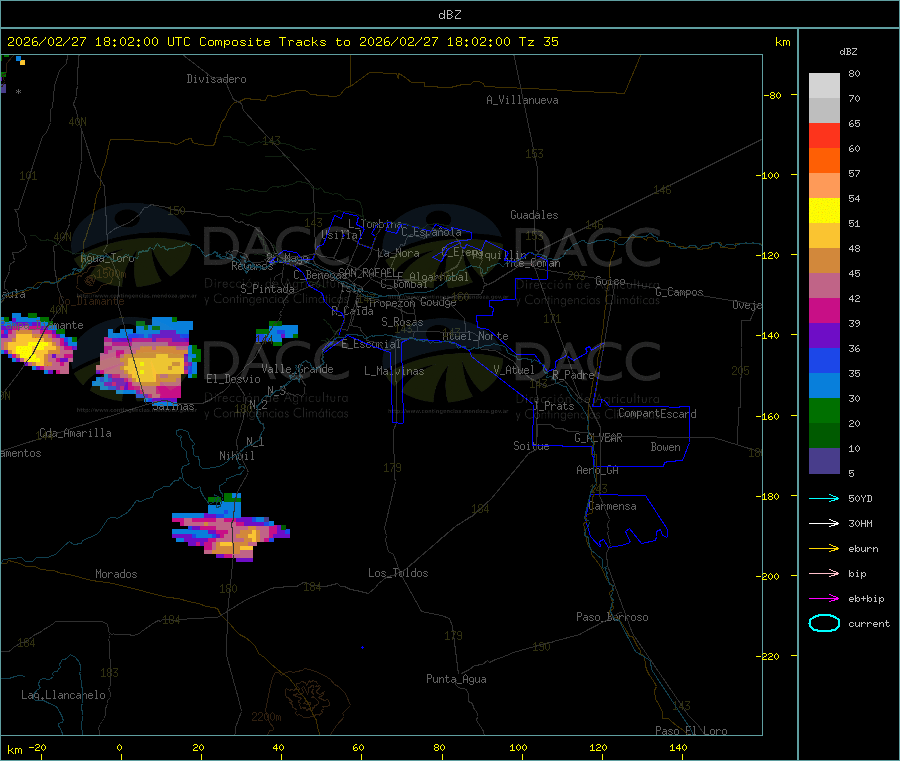
Task: Click the pink bip arrow in legend
Action: coord(824,573)
